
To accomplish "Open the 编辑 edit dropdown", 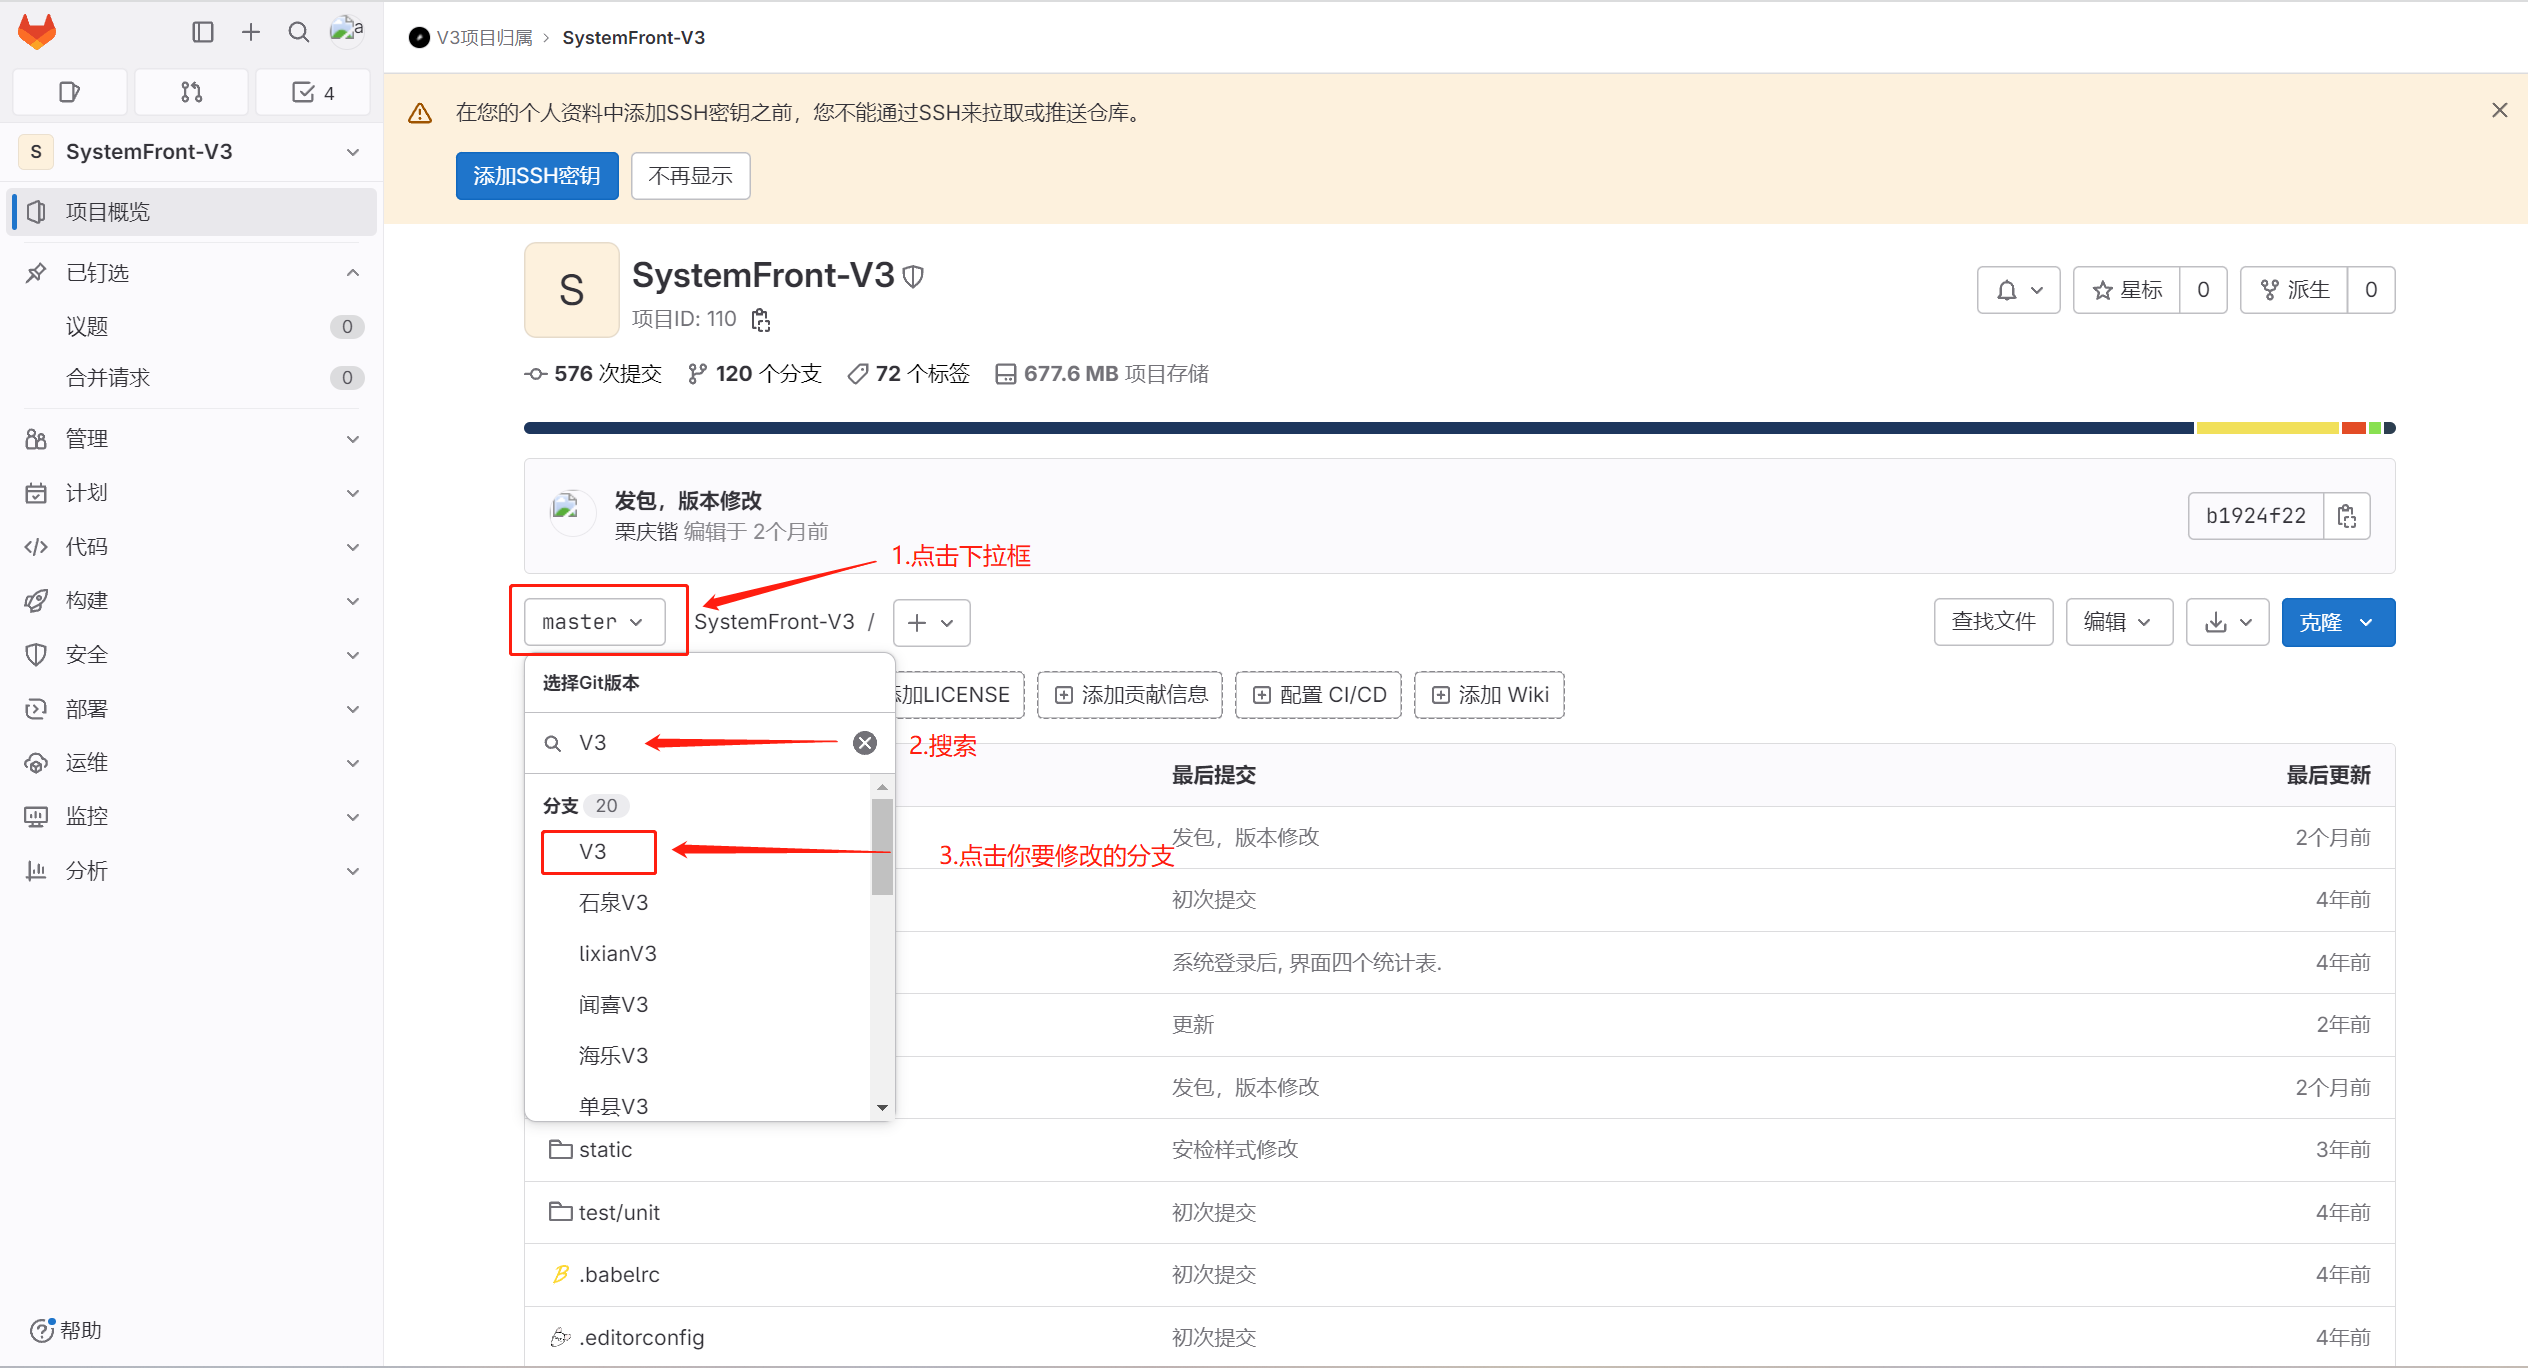I will point(2119,622).
